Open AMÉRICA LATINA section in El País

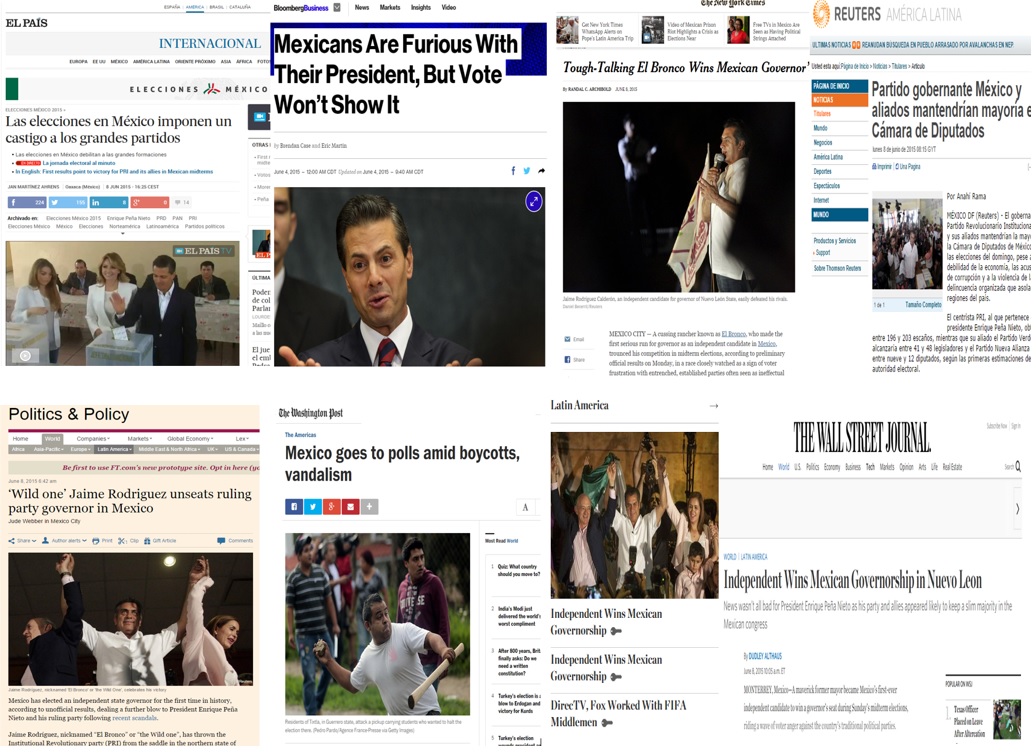tap(151, 61)
